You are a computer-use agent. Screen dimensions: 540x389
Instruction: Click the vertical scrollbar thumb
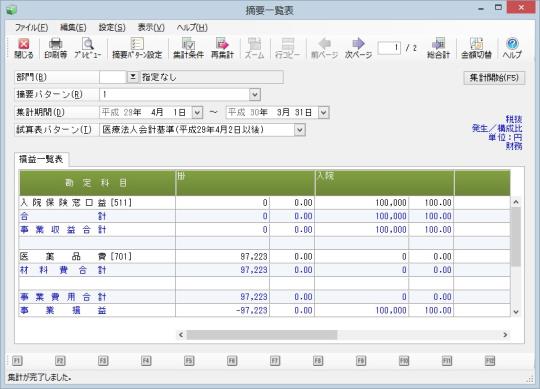pos(516,237)
